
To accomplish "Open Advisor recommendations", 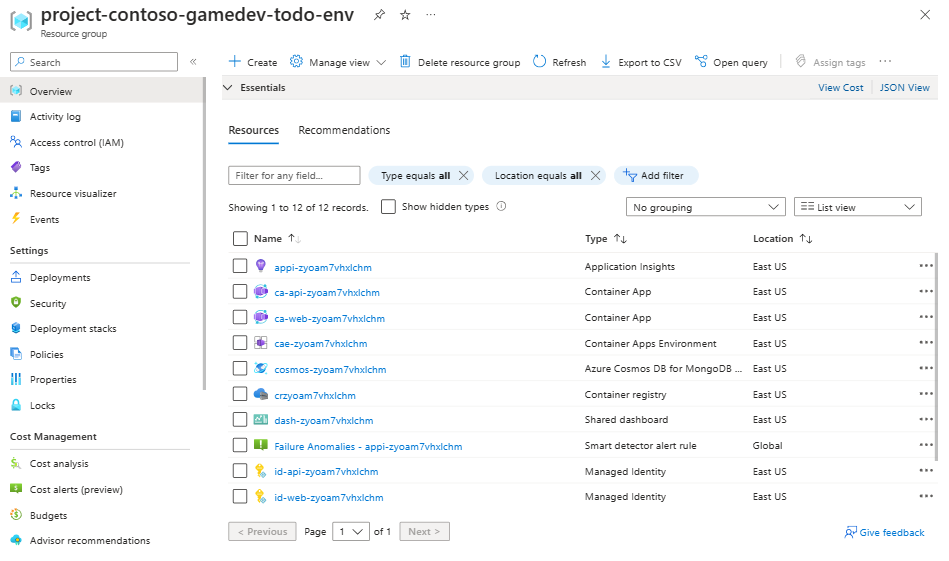I will coord(90,540).
